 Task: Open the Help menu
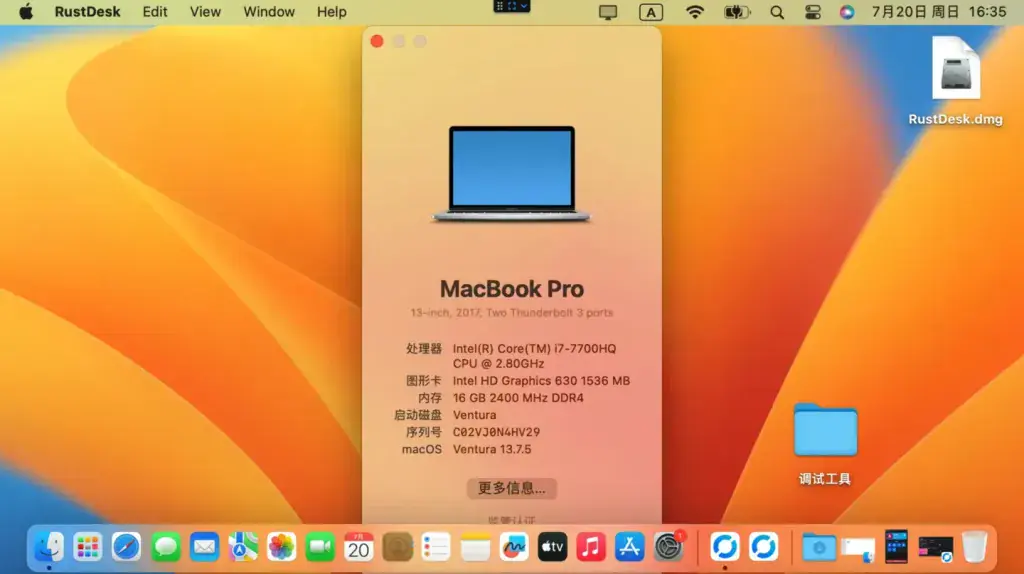coord(332,12)
